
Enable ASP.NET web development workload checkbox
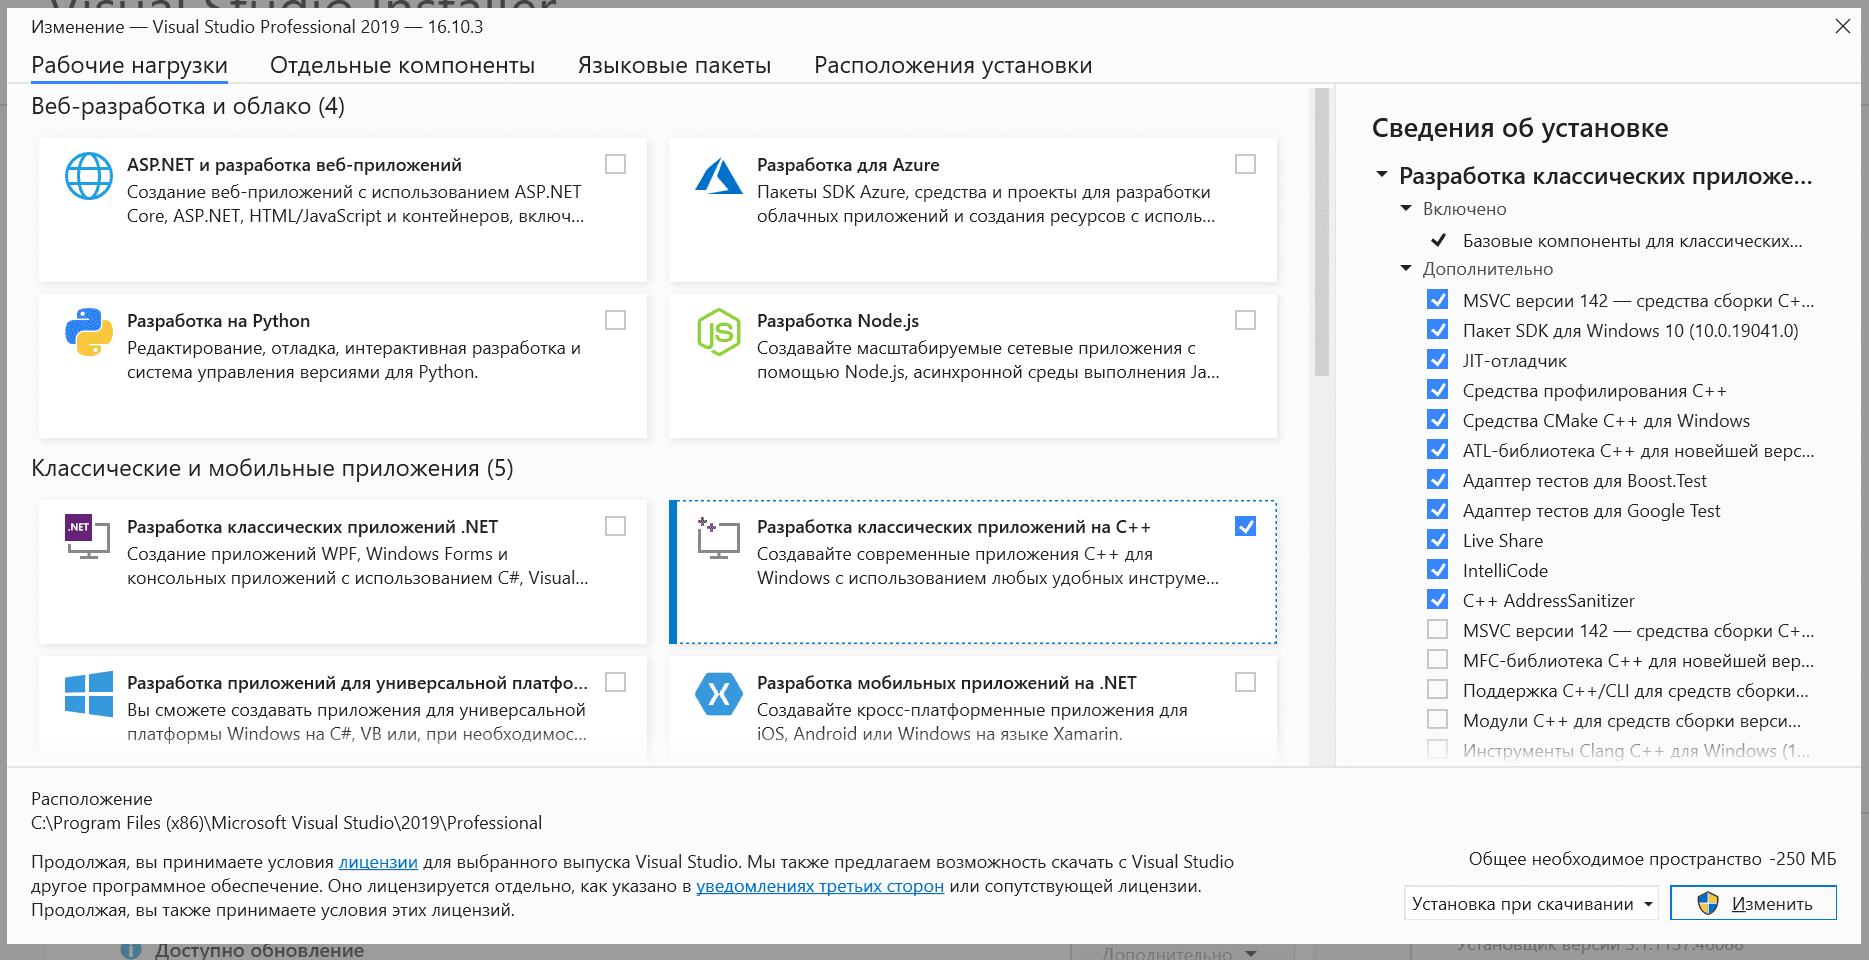[616, 164]
